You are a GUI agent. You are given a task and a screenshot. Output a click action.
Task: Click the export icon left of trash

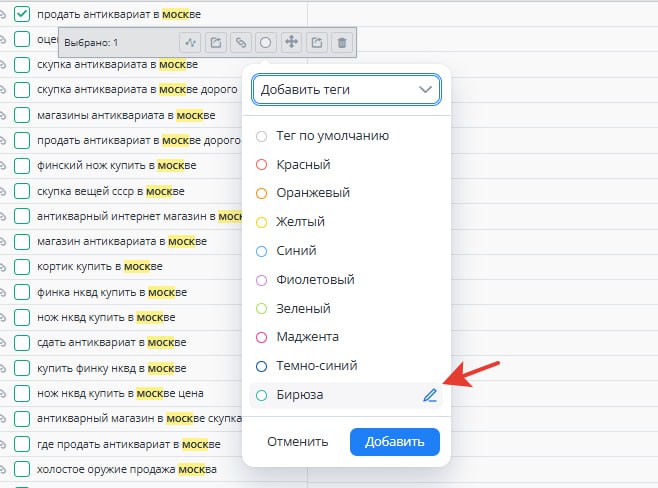pos(316,42)
